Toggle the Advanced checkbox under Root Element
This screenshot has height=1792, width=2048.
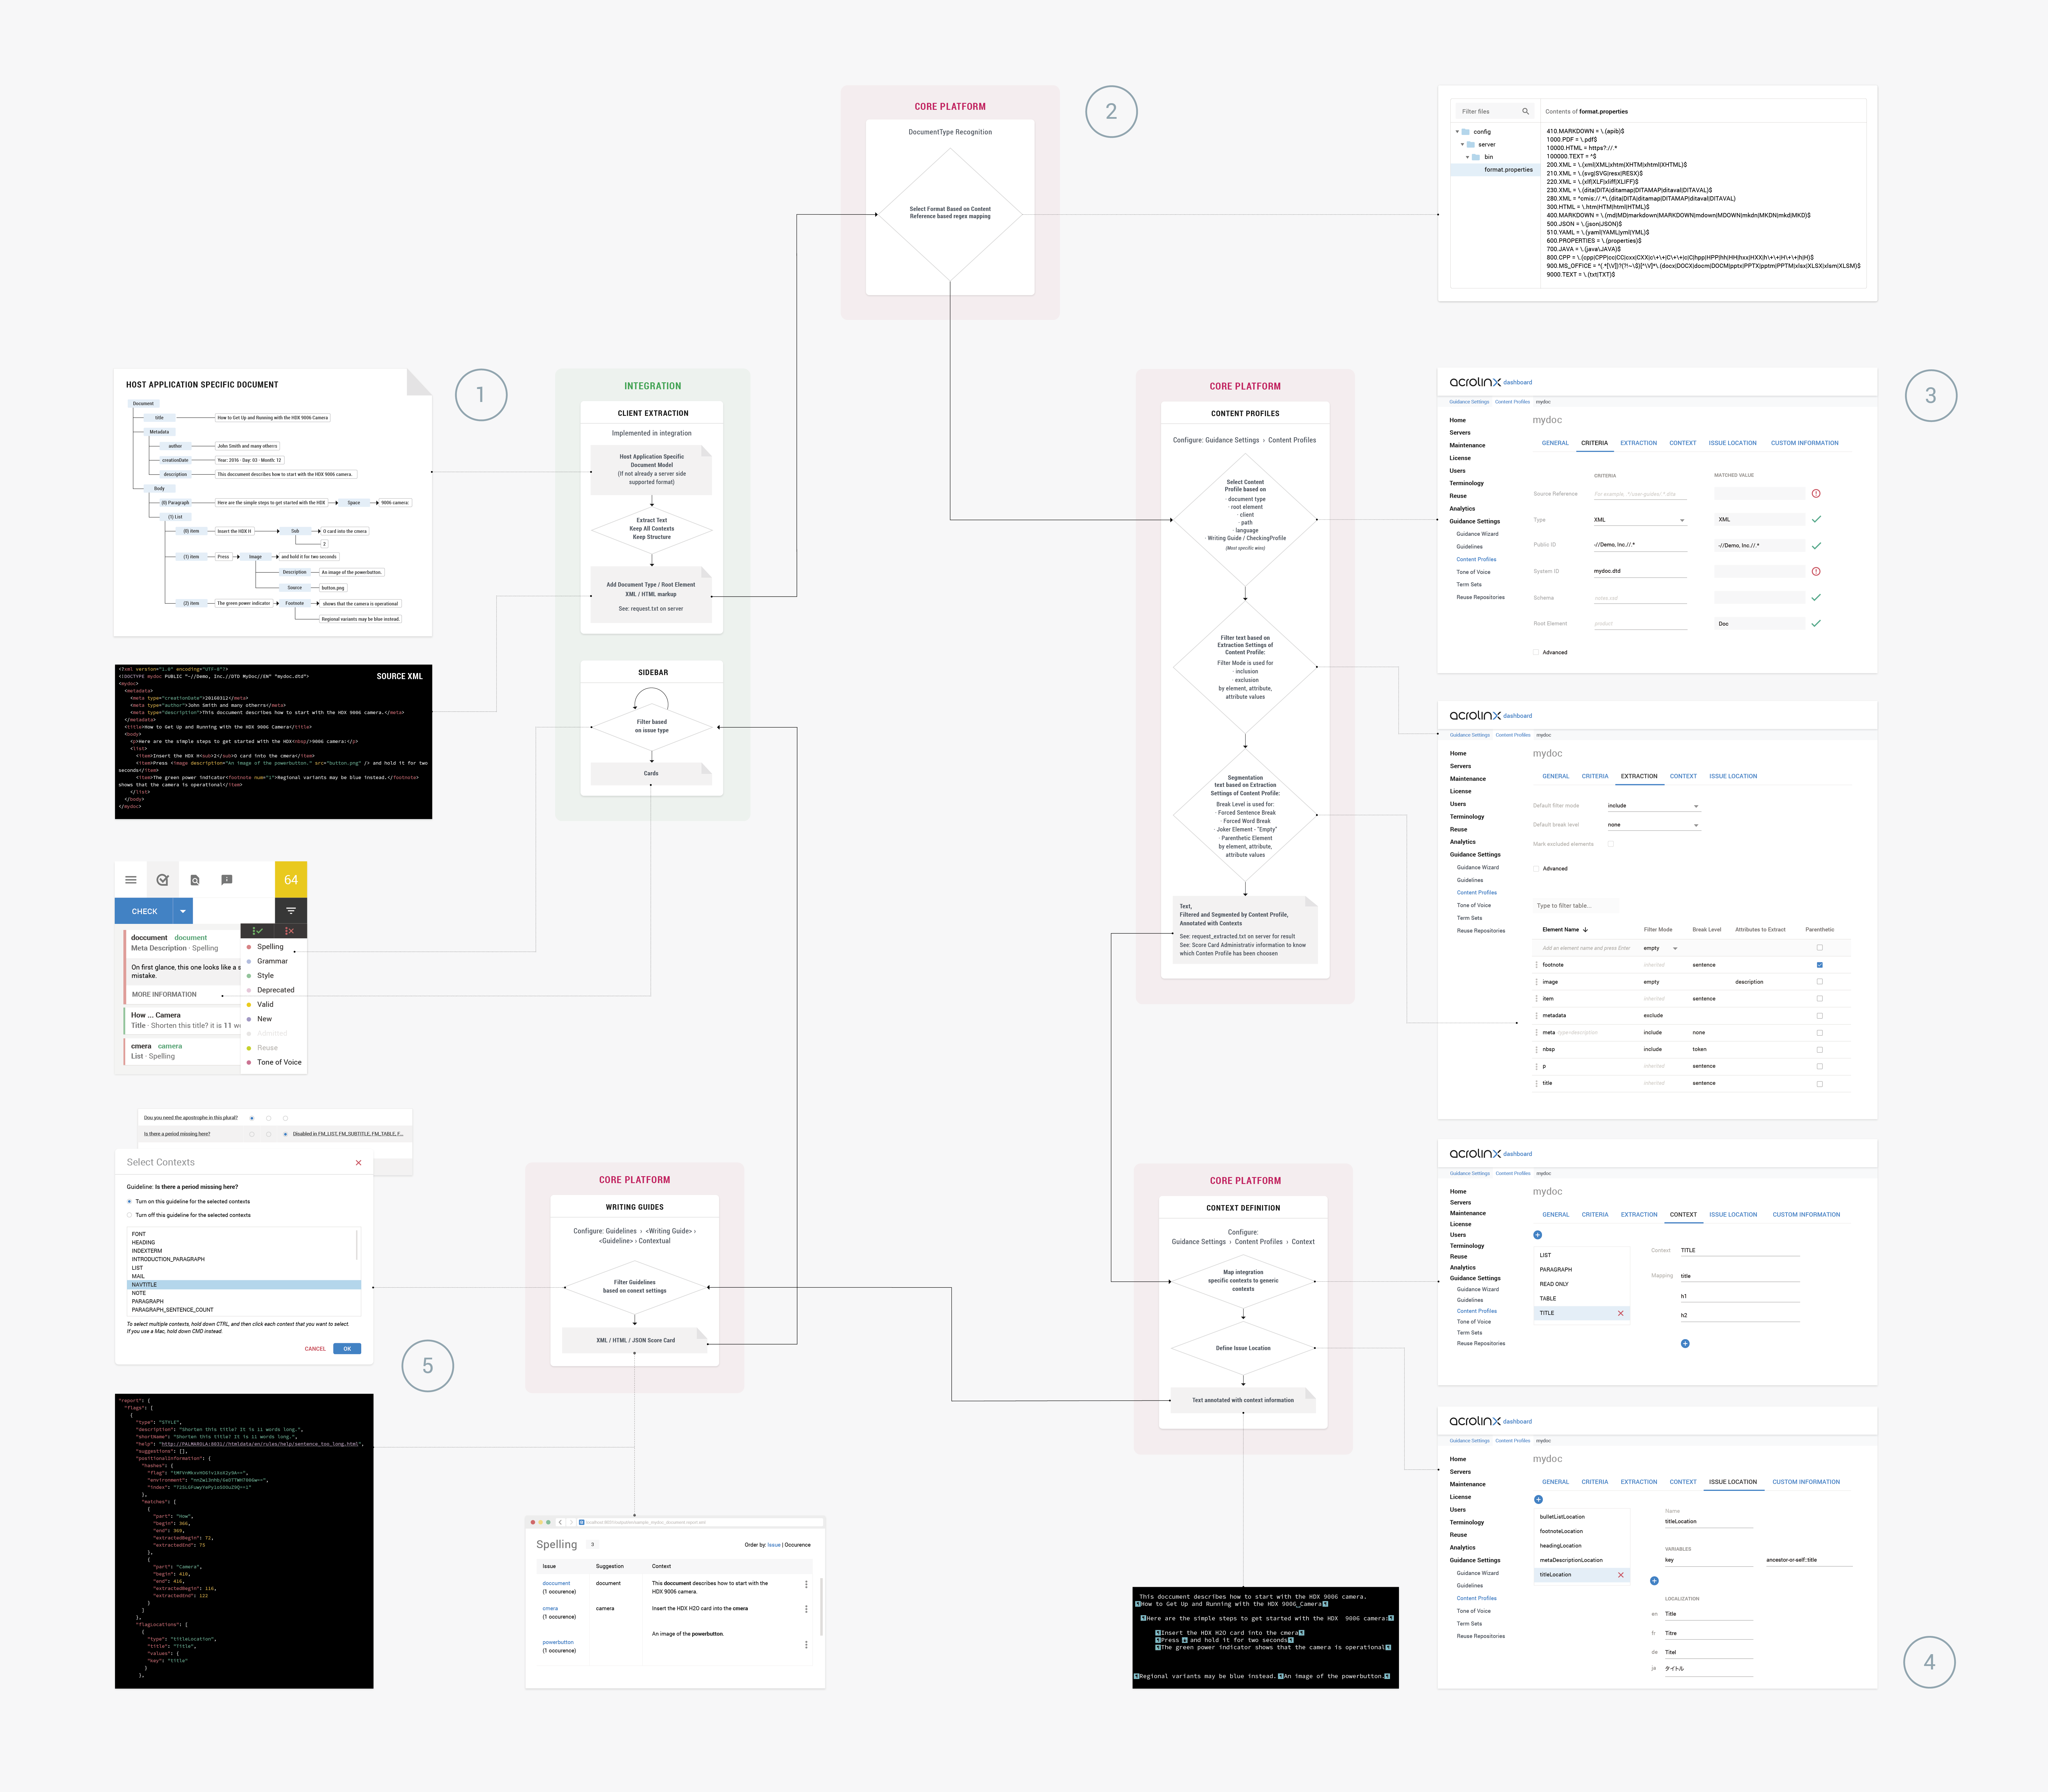(1536, 652)
